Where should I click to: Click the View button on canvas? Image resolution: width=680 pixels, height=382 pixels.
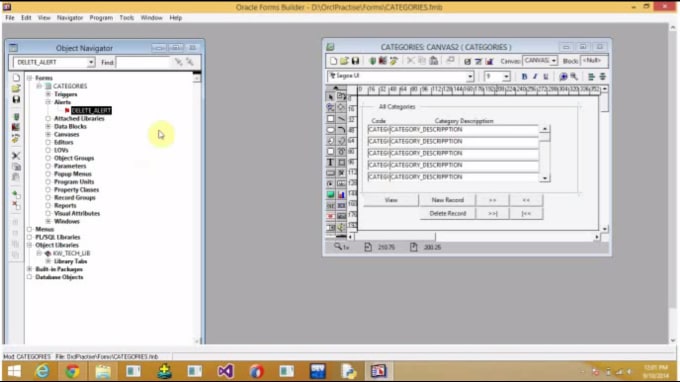(391, 200)
